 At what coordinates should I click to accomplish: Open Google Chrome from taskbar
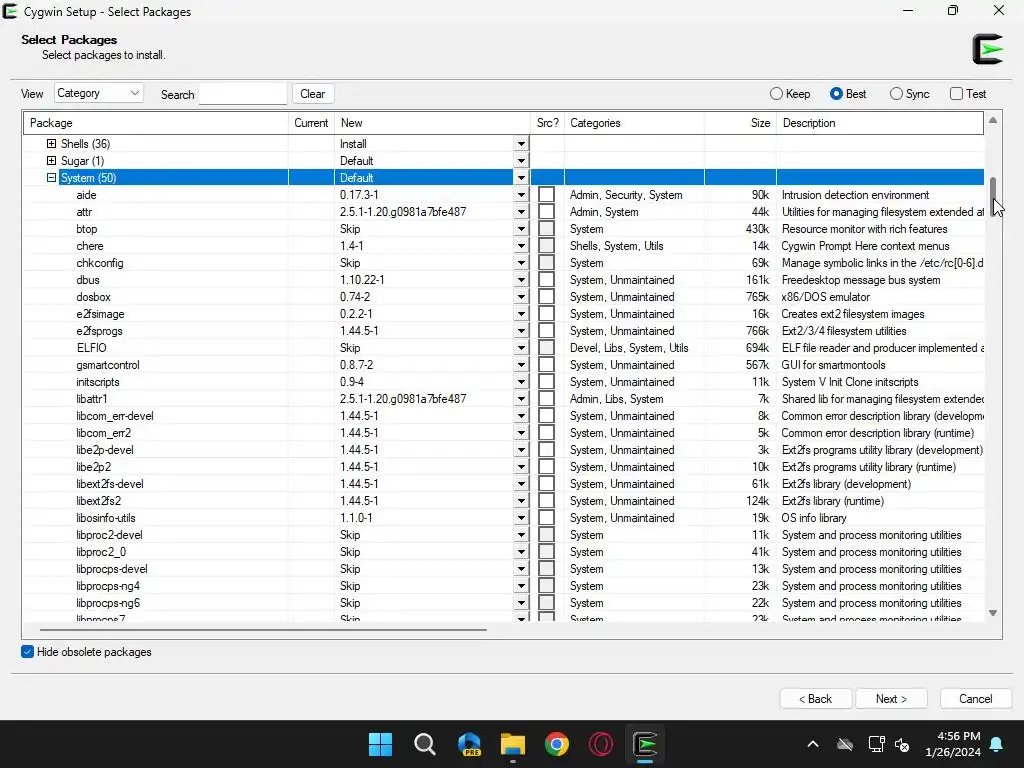click(557, 744)
